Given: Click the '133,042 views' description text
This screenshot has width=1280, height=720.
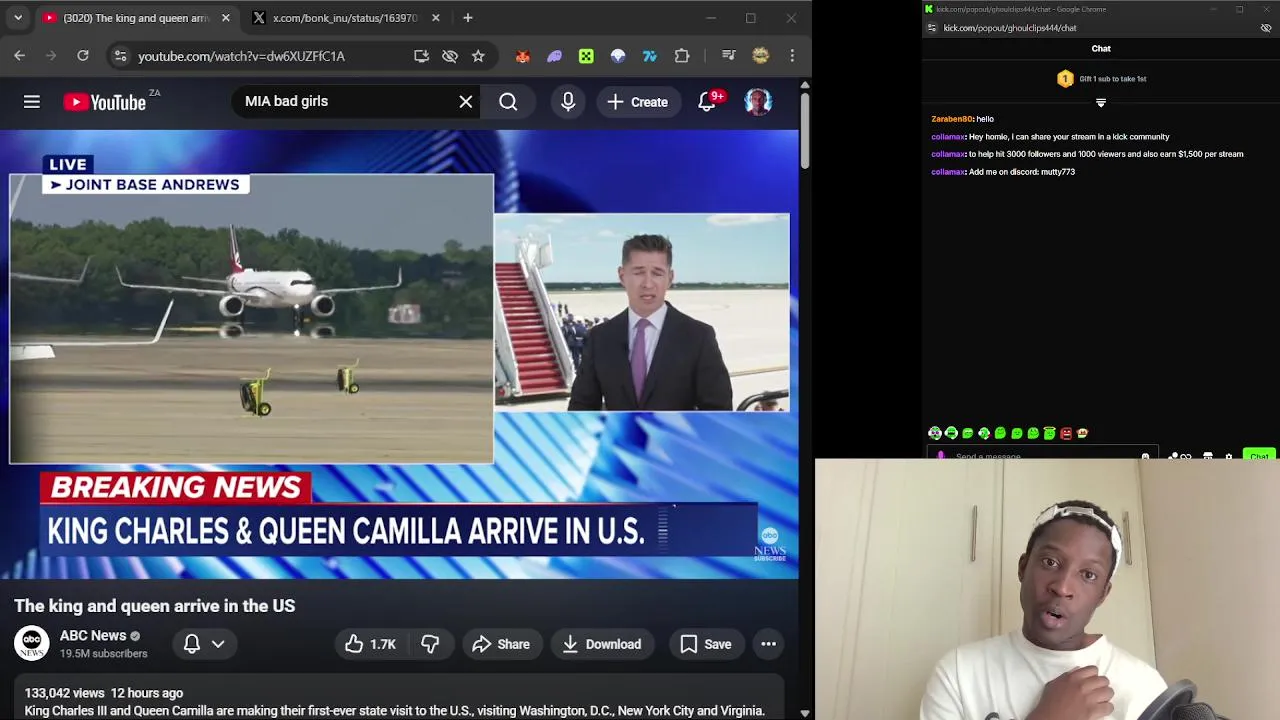Looking at the screenshot, I should [65, 693].
